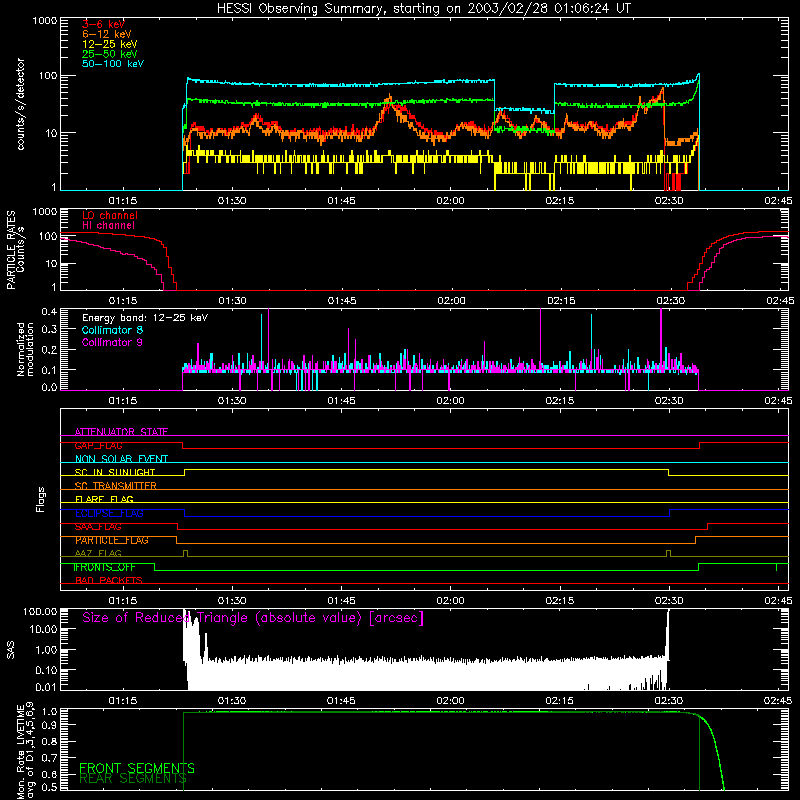Viewport: 800px width, 800px height.
Task: Click the ECLIPSE_FLAG label
Action: (x=109, y=513)
